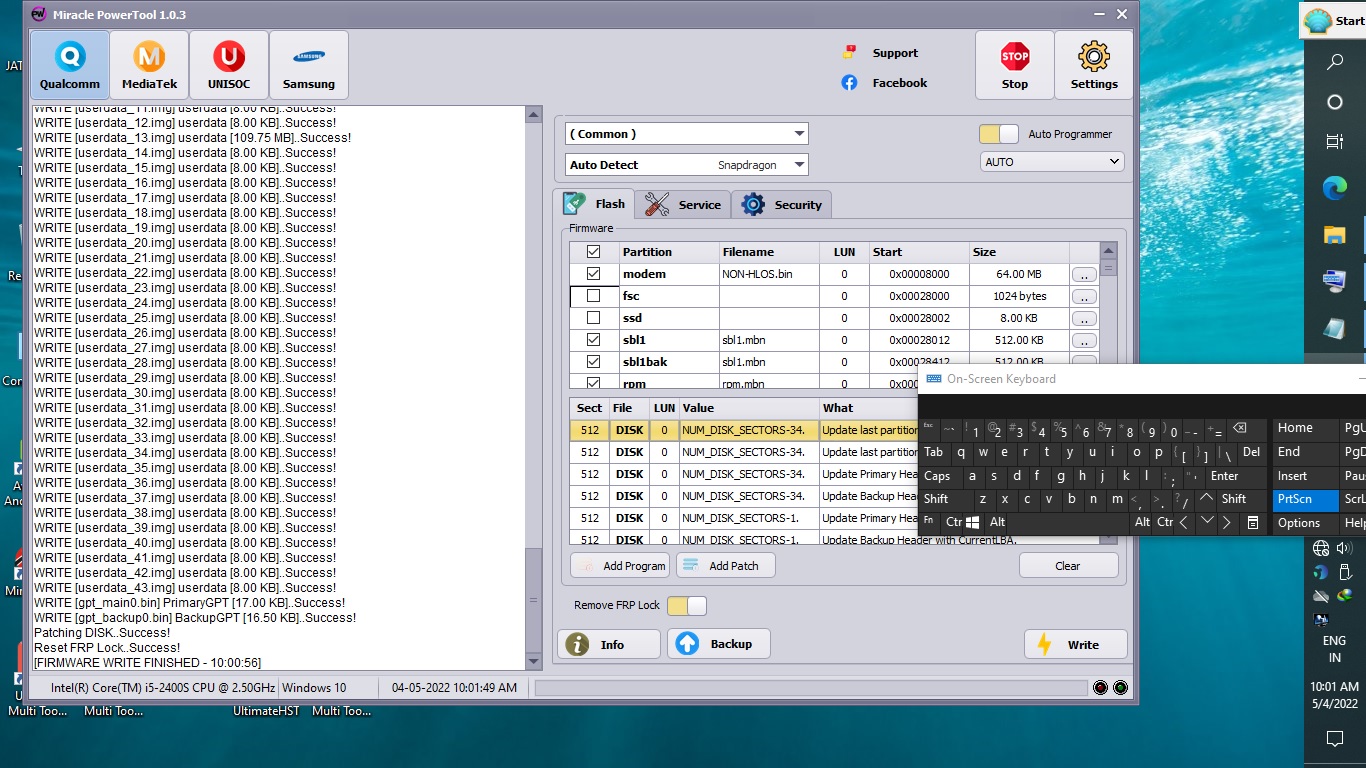The height and width of the screenshot is (768, 1366).
Task: Browse file for the modem partition
Action: click(x=1084, y=274)
